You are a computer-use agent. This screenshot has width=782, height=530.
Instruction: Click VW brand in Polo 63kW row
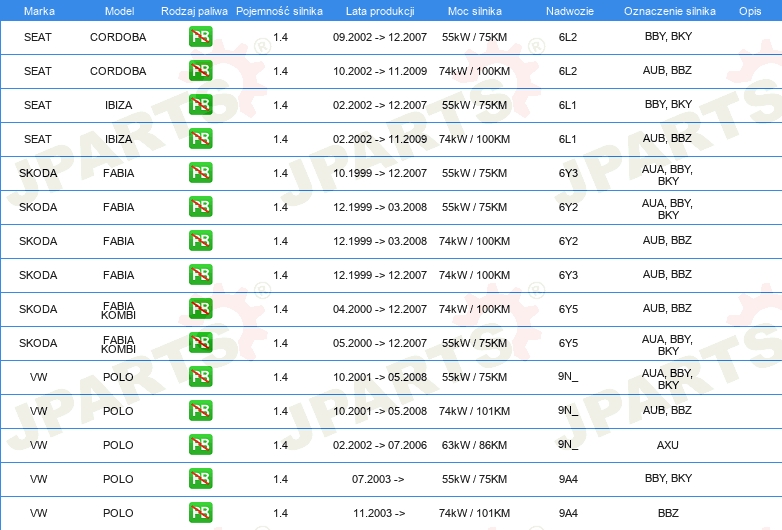pos(38,445)
